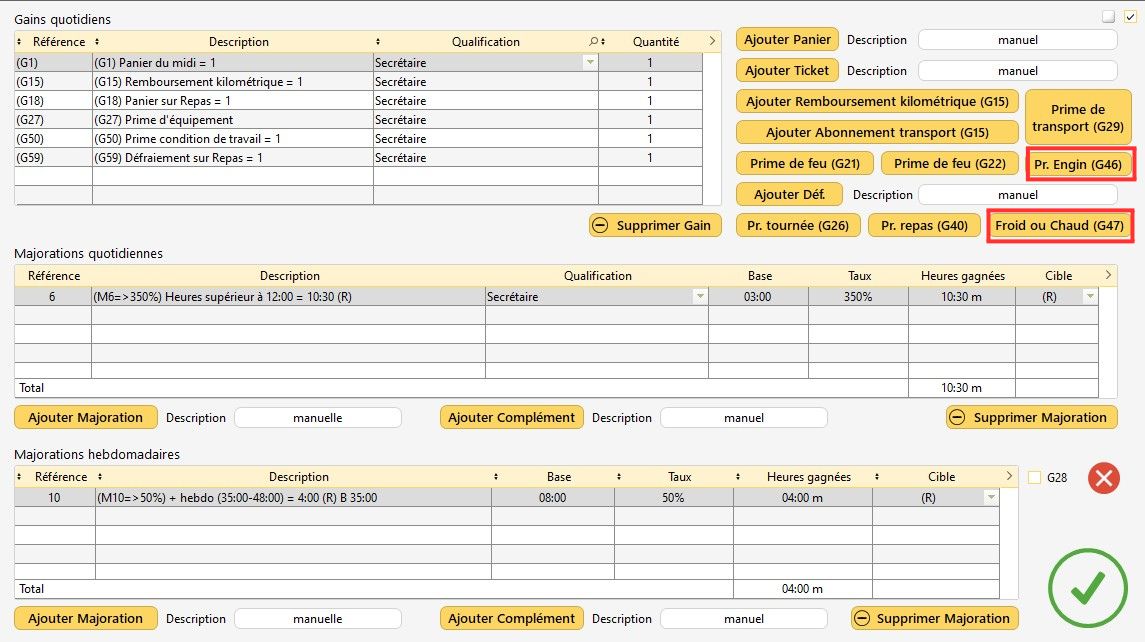Tick the empty checkbox in top-right corner
This screenshot has height=642, width=1145.
point(1108,16)
